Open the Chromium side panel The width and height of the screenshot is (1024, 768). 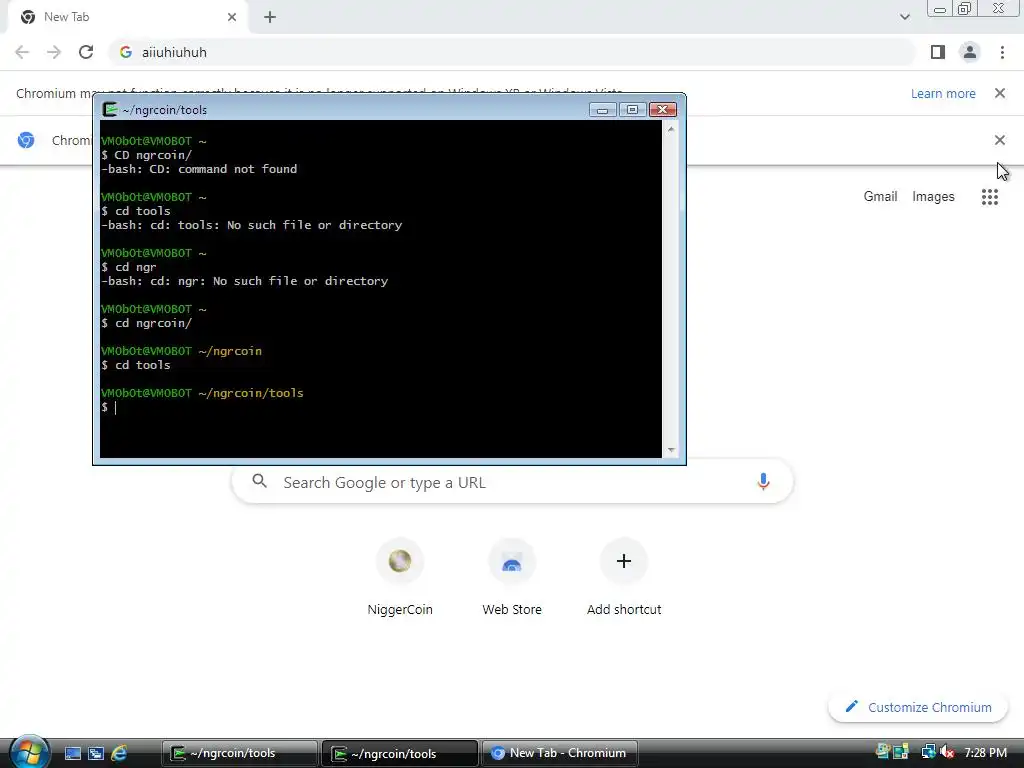(938, 52)
